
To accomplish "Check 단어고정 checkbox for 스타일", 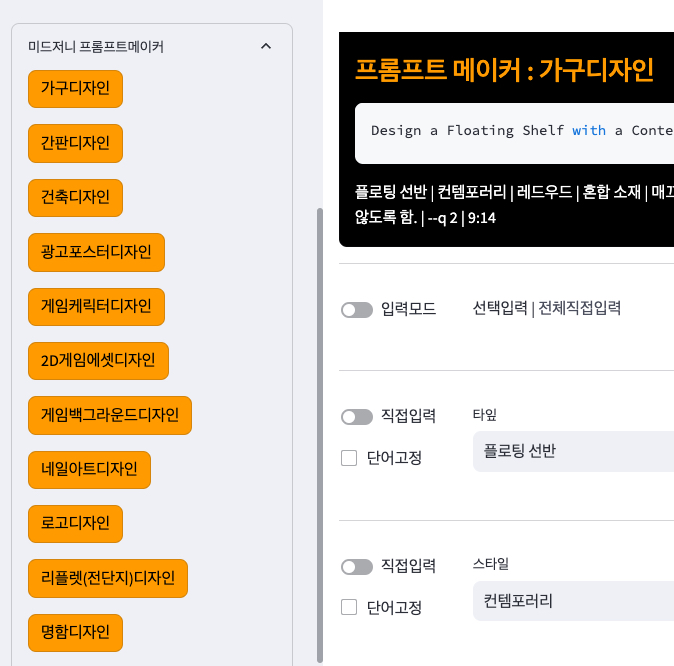I will (349, 607).
